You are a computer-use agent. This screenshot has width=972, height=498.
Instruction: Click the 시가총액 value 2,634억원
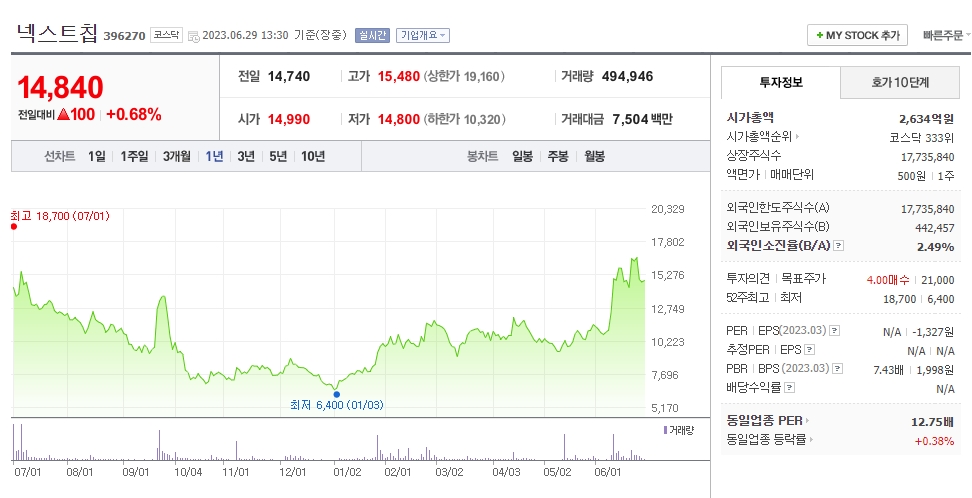[926, 118]
